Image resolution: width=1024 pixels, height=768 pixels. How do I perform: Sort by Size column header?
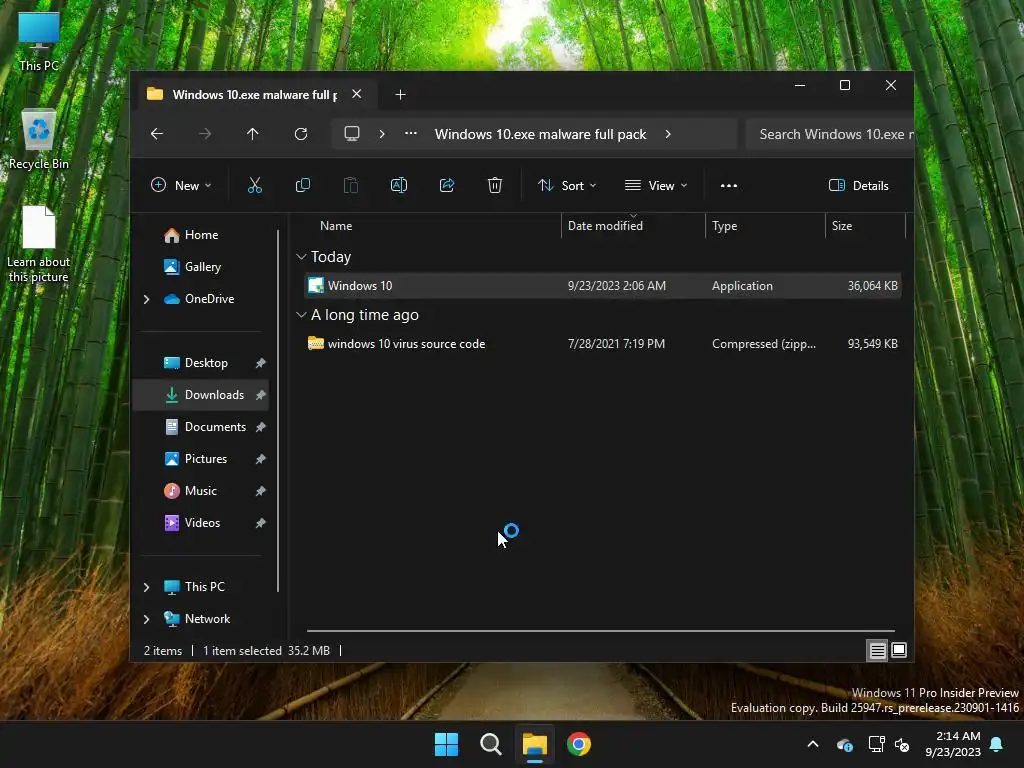coord(842,226)
